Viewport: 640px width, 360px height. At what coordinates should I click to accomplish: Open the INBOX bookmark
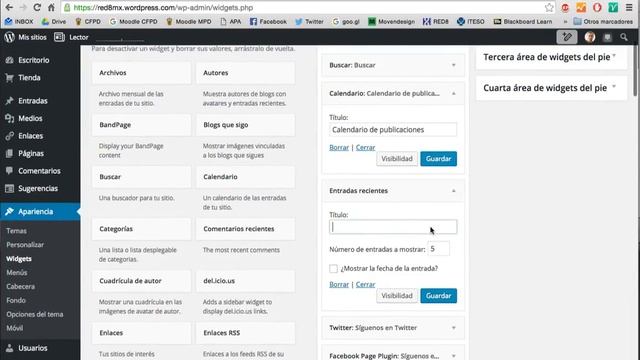19,21
